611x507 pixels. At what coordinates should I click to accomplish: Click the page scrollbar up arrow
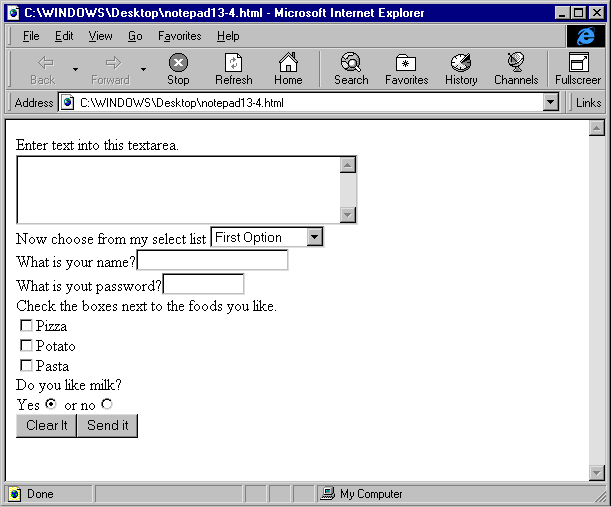(x=597, y=128)
